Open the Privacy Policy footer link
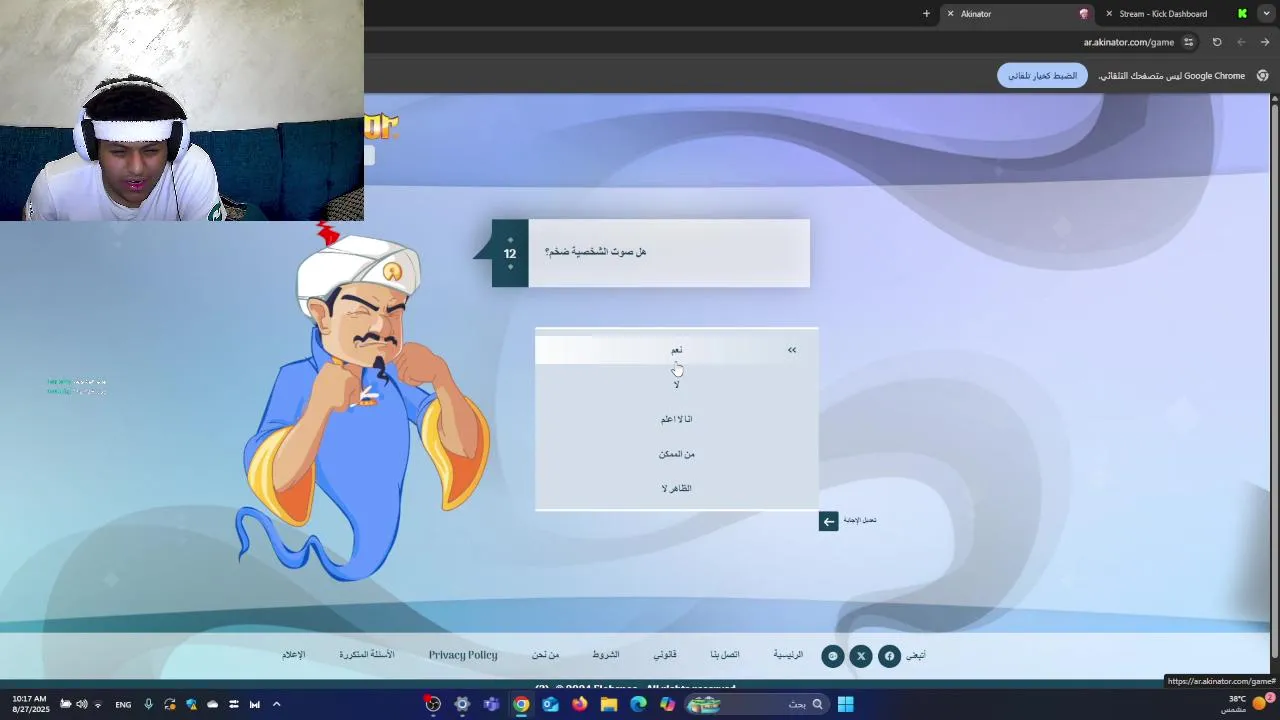 pyautogui.click(x=463, y=655)
